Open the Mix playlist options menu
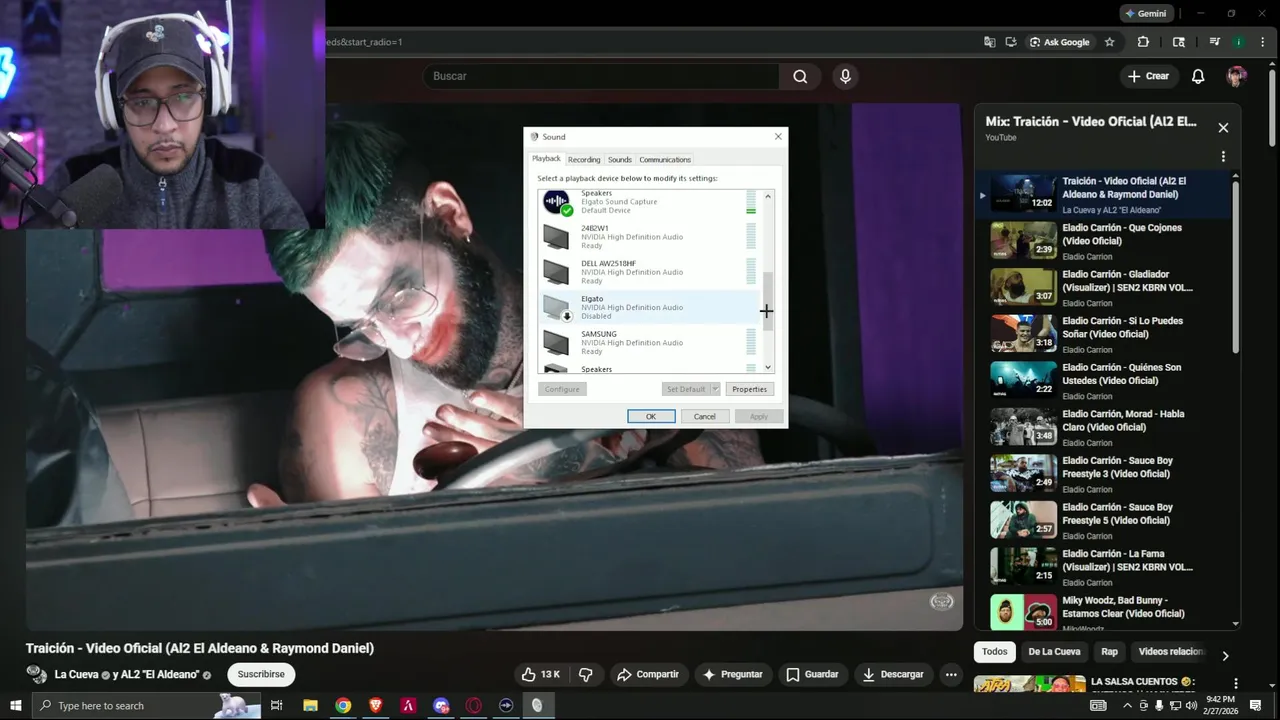The image size is (1280, 720). [1223, 157]
